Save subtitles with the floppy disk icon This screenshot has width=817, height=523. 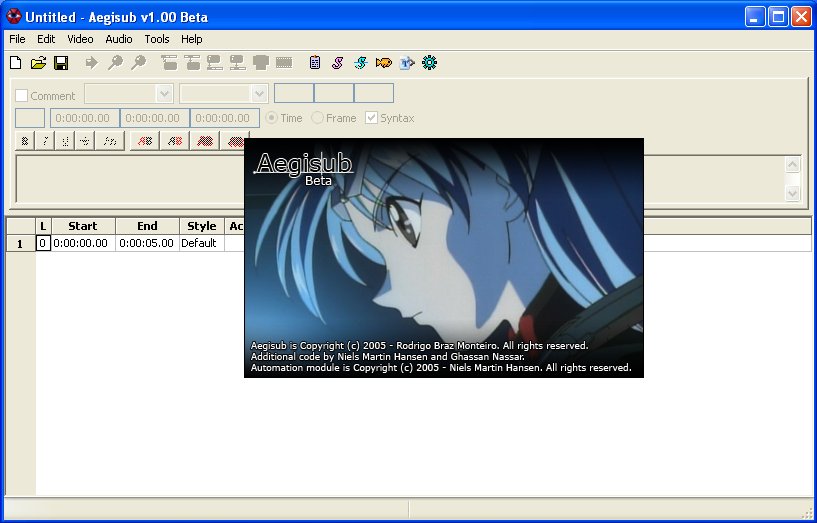coord(61,63)
